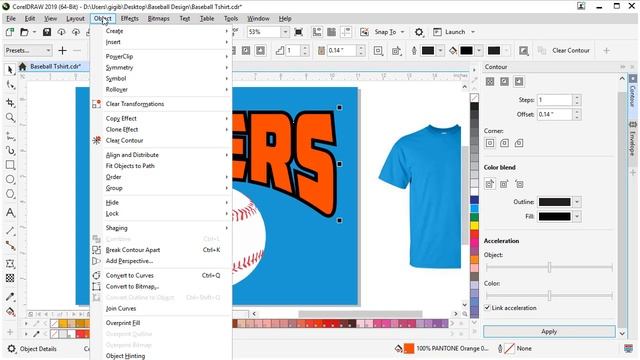The image size is (640, 360).
Task: Select the Zoom tool
Action: (x=10, y=118)
